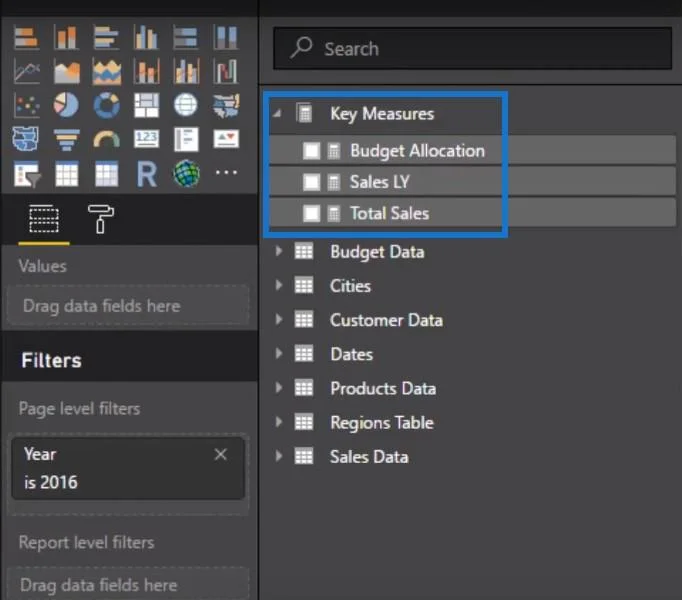This screenshot has height=600, width=682.
Task: Switch to the Fields well tab
Action: [x=43, y=219]
